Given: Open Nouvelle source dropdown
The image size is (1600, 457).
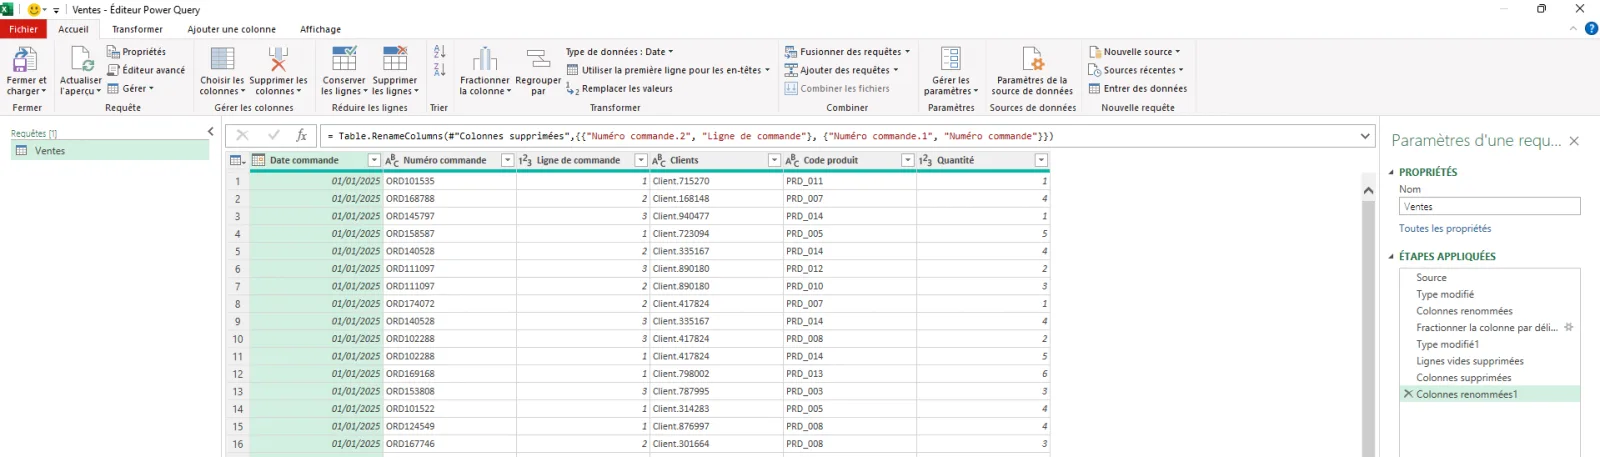Looking at the screenshot, I should click(x=1134, y=52).
